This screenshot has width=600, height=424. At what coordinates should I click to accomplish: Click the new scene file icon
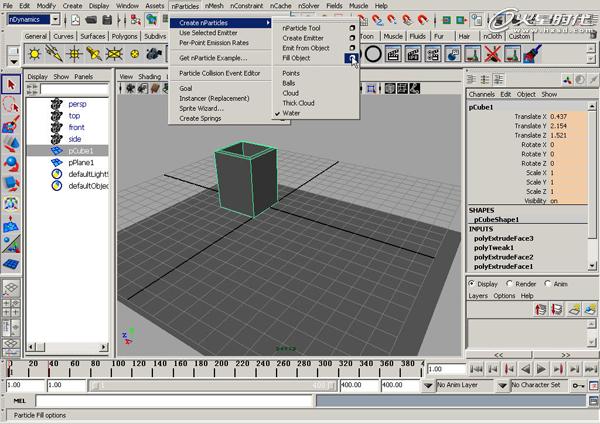coord(75,20)
